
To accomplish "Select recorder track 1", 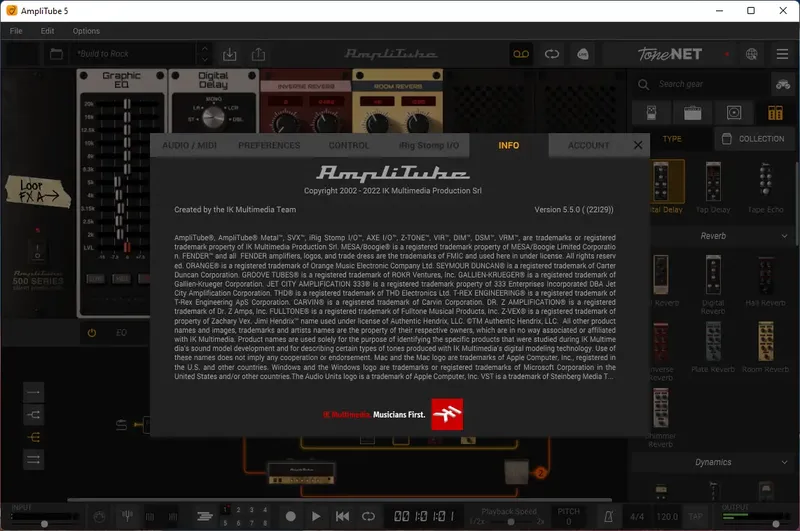I will 226,510.
